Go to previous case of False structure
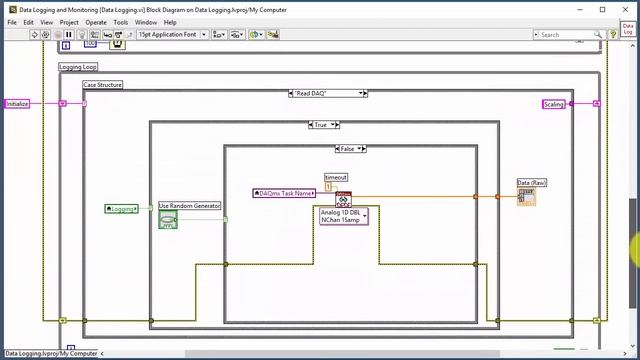Viewport: 640px width, 360px height. [337, 149]
